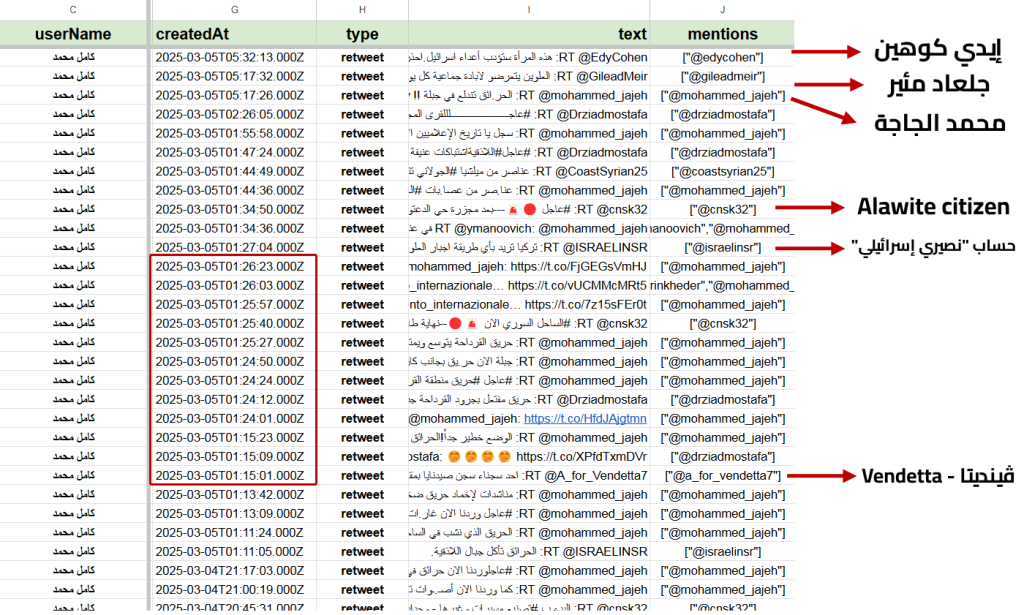Select the 2025-03-05T01:26:23.000Z timestamp cell

(229, 267)
